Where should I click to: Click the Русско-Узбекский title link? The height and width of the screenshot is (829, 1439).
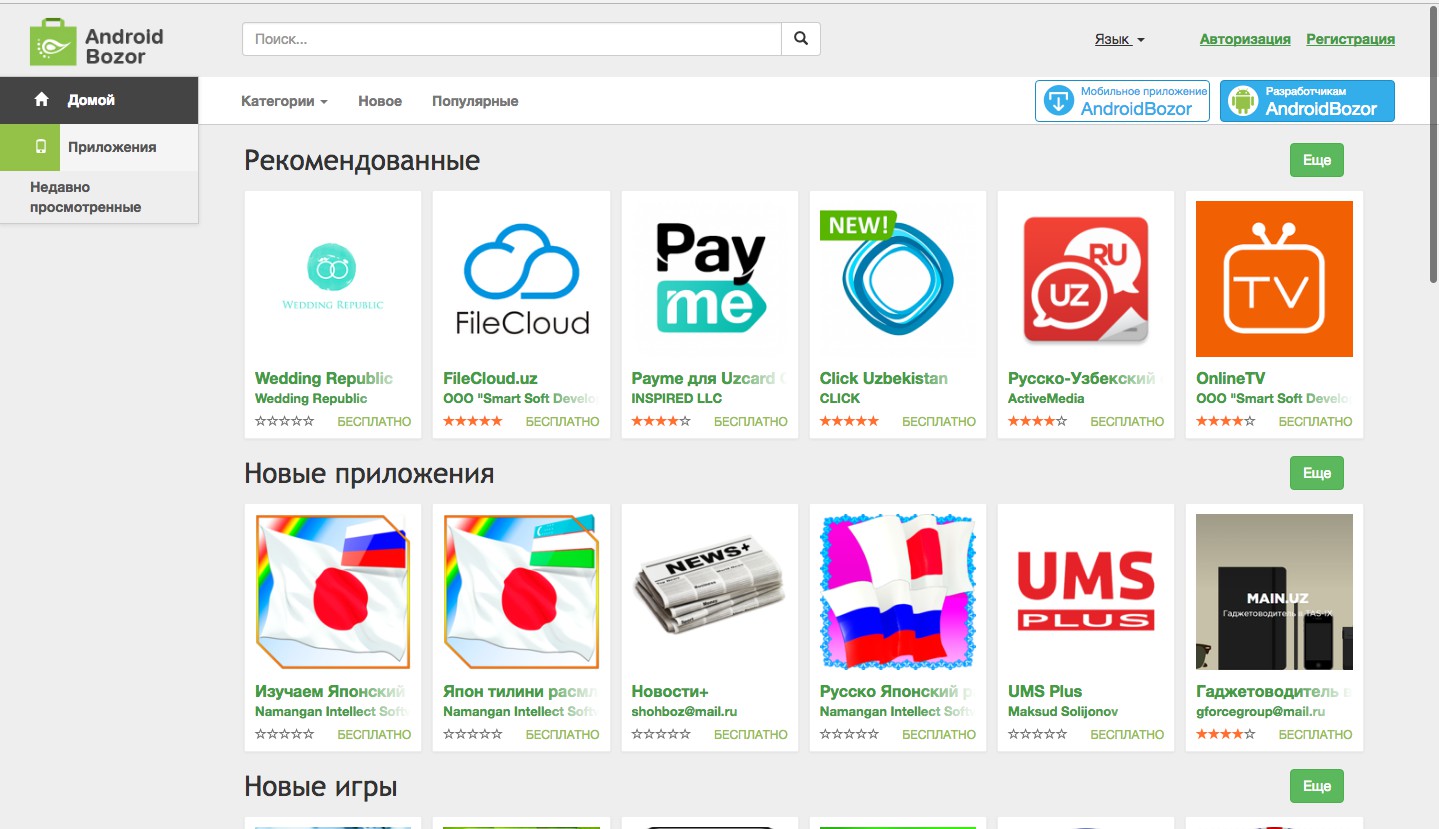point(1086,378)
